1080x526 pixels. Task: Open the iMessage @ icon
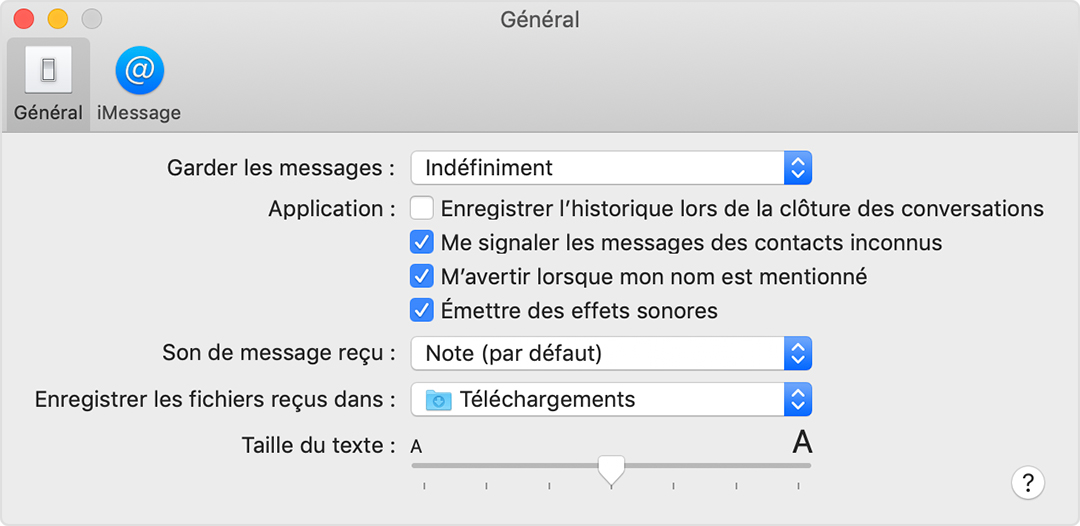(139, 70)
